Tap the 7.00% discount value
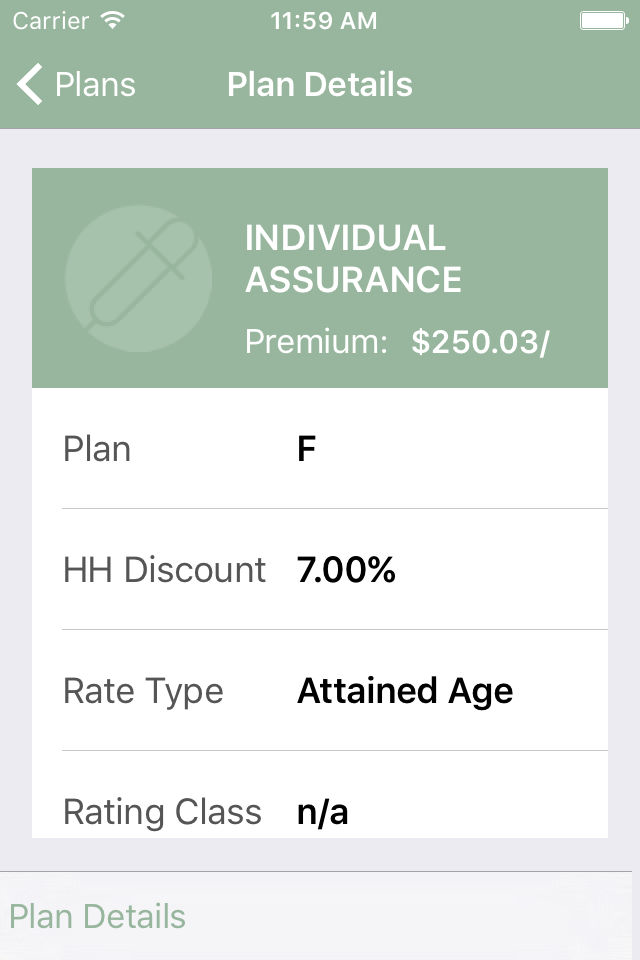Viewport: 640px width, 960px height. click(346, 570)
